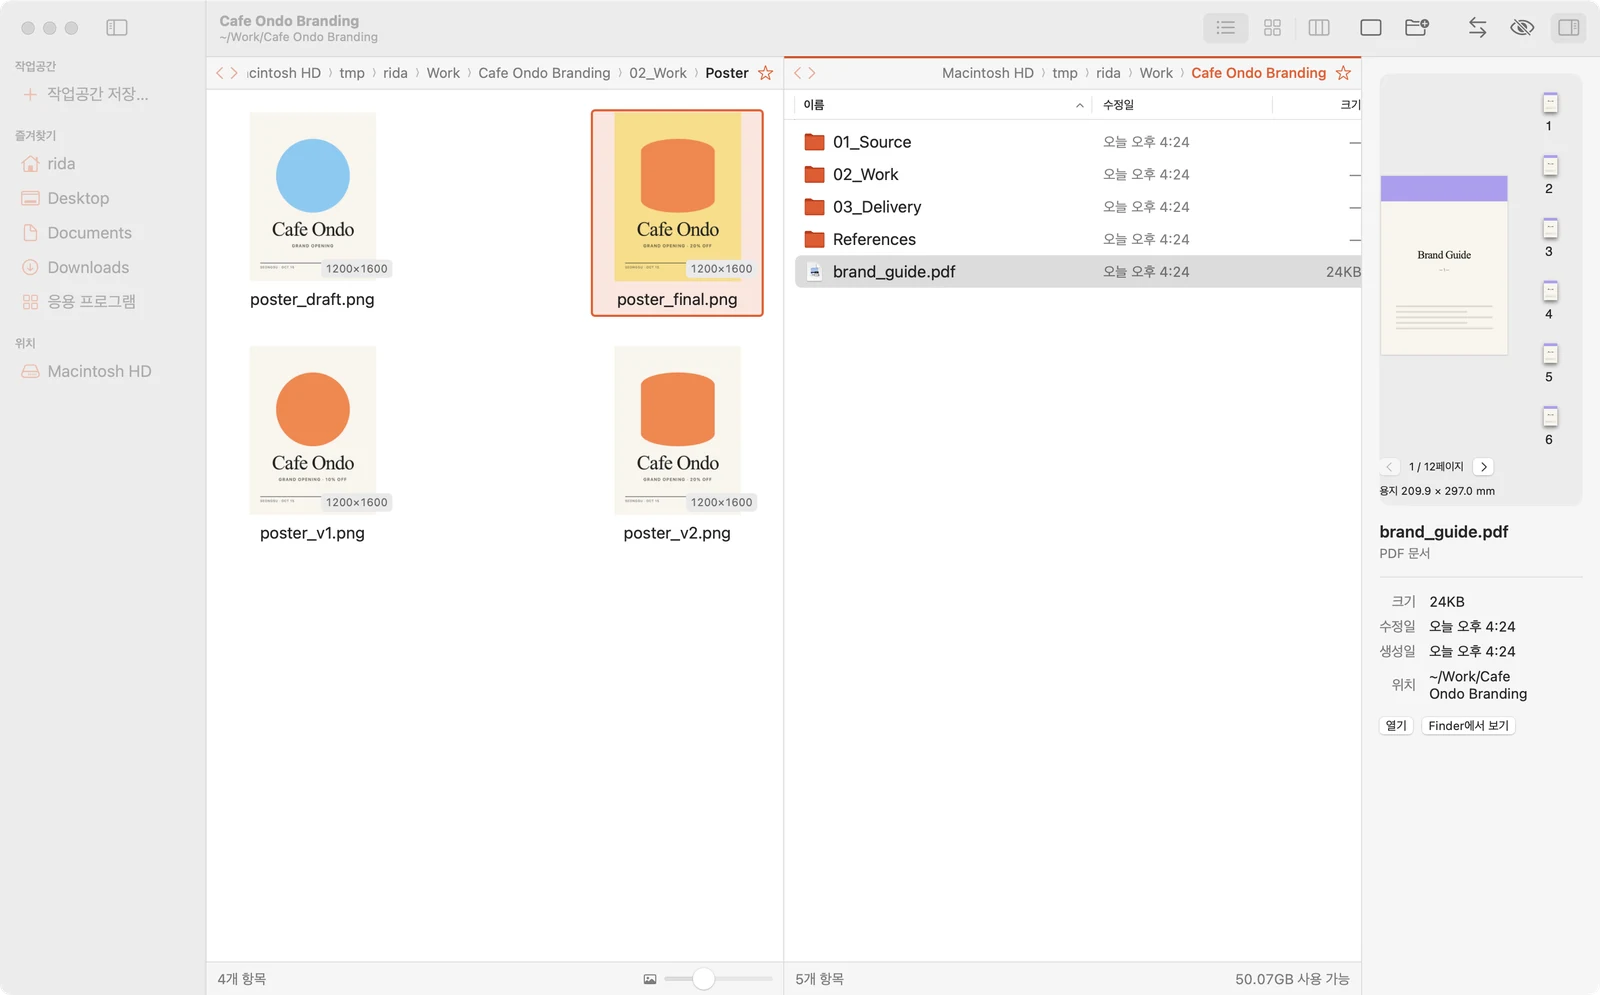Go back in right pane
1600x995 pixels.
point(798,73)
